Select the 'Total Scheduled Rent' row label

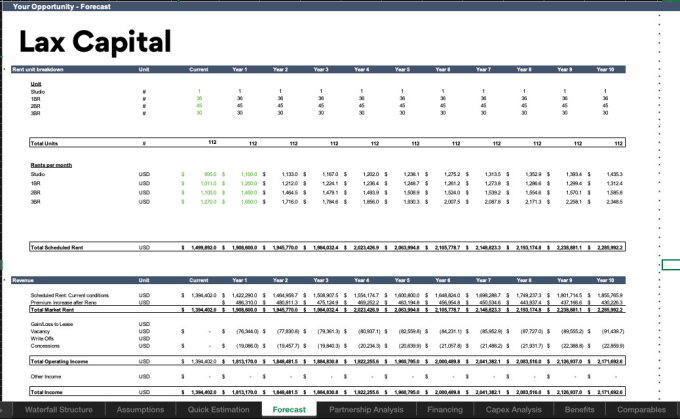pos(57,247)
